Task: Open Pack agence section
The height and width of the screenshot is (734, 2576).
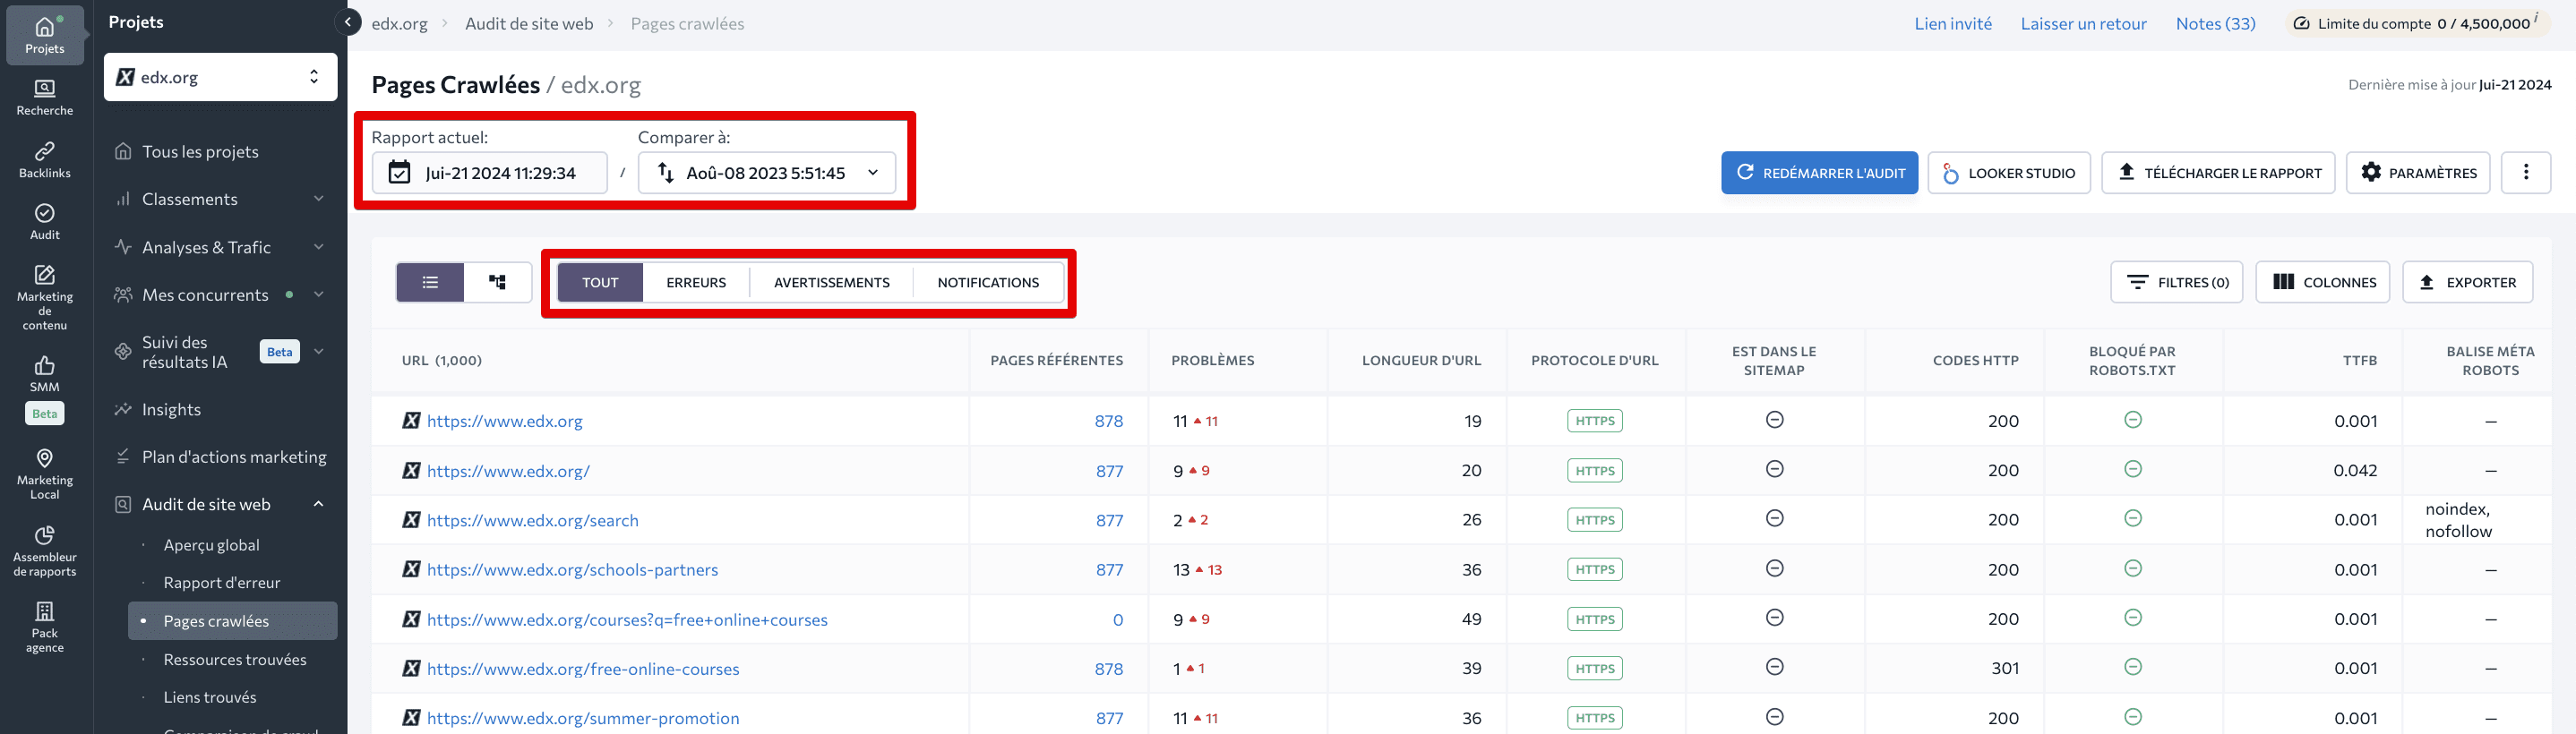Action: tap(45, 627)
